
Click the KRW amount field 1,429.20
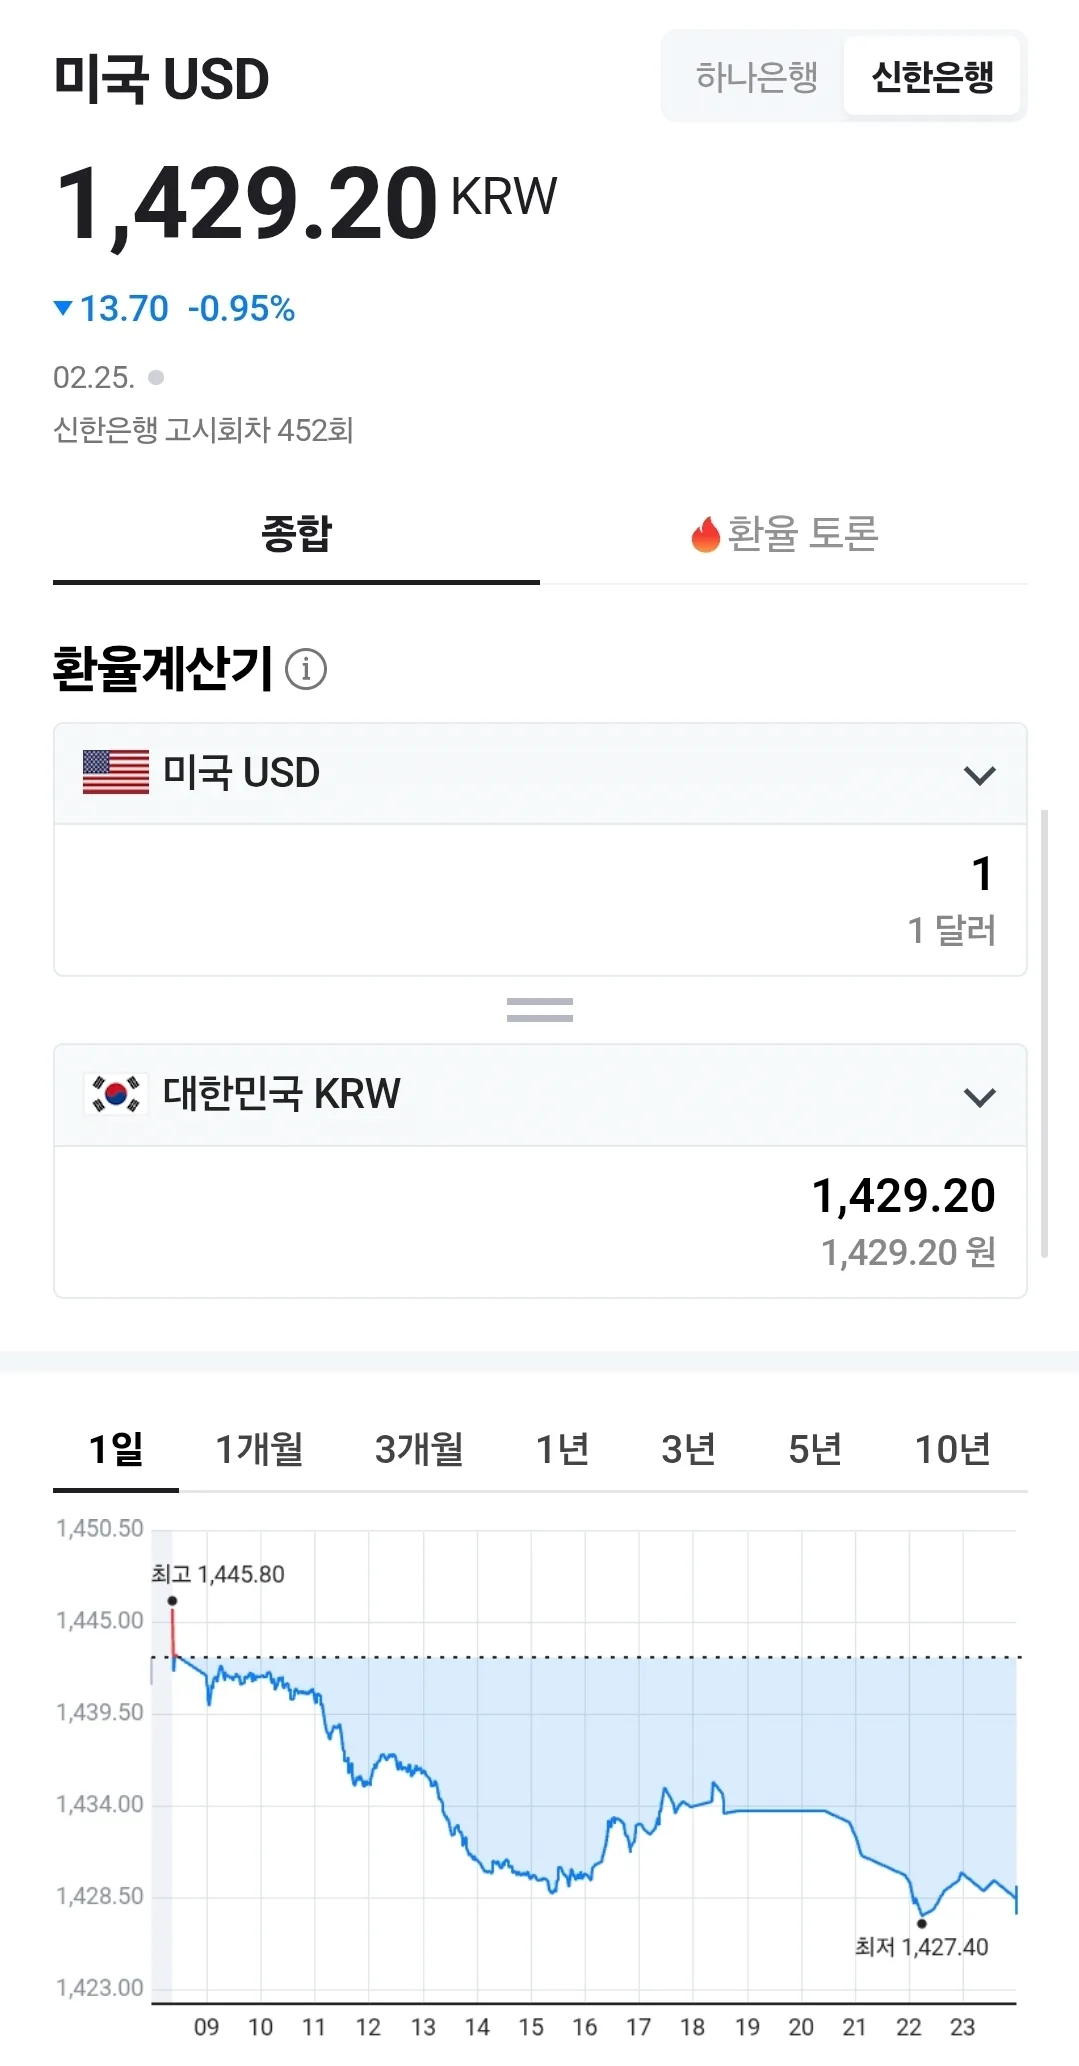540,1222
